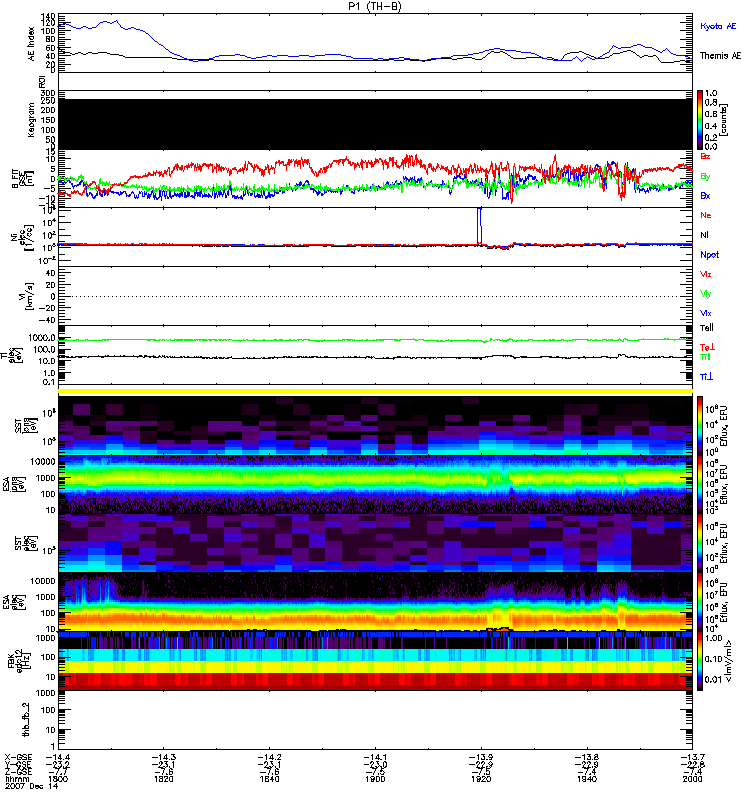750x800 pixels.
Task: Select the green By legend label
Action: (706, 176)
